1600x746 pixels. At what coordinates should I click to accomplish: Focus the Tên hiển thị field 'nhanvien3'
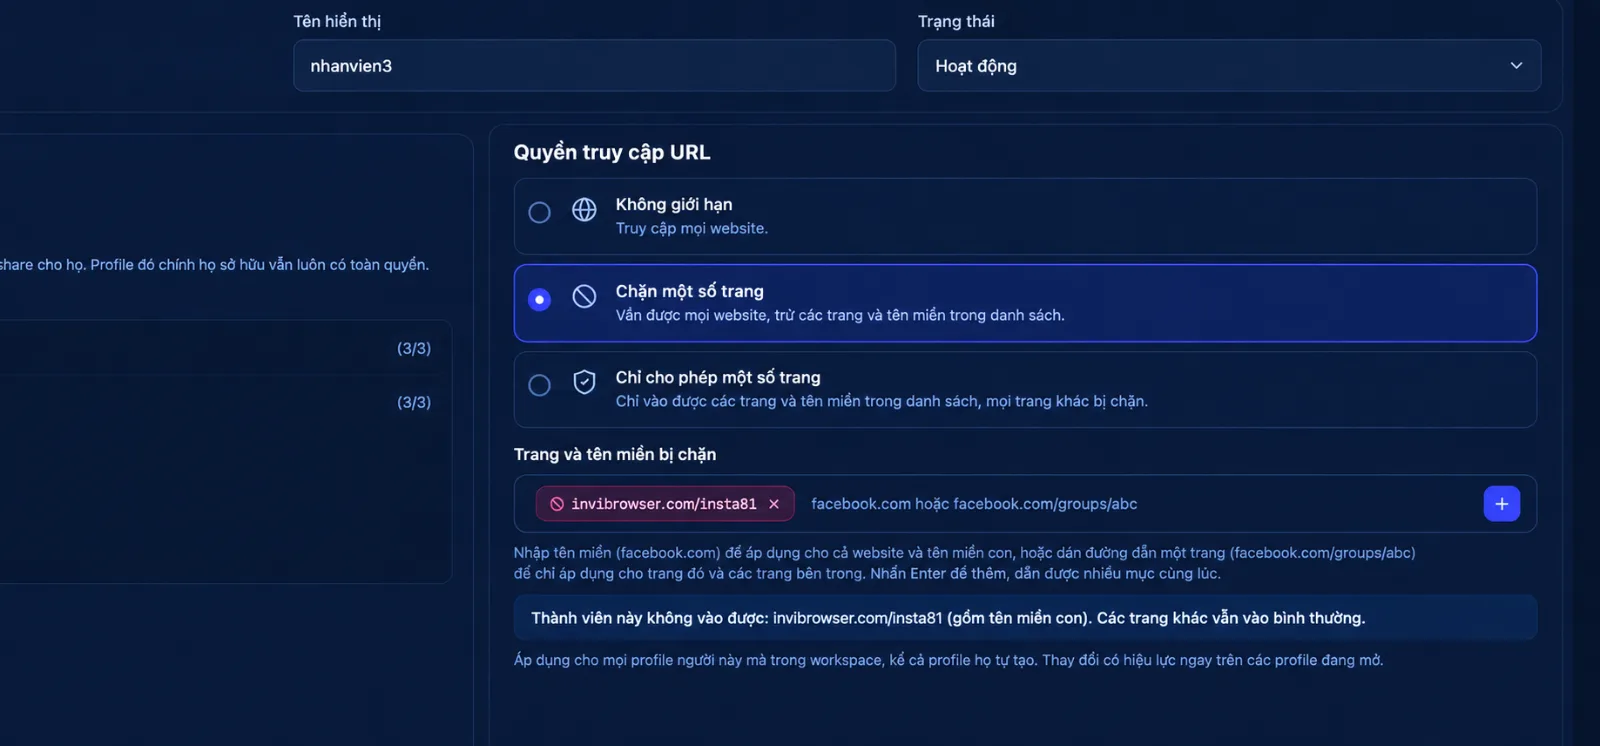pos(594,66)
